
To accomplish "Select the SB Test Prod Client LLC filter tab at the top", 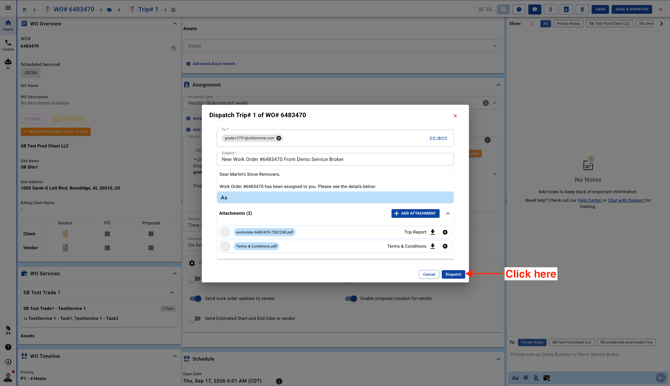I will point(609,24).
